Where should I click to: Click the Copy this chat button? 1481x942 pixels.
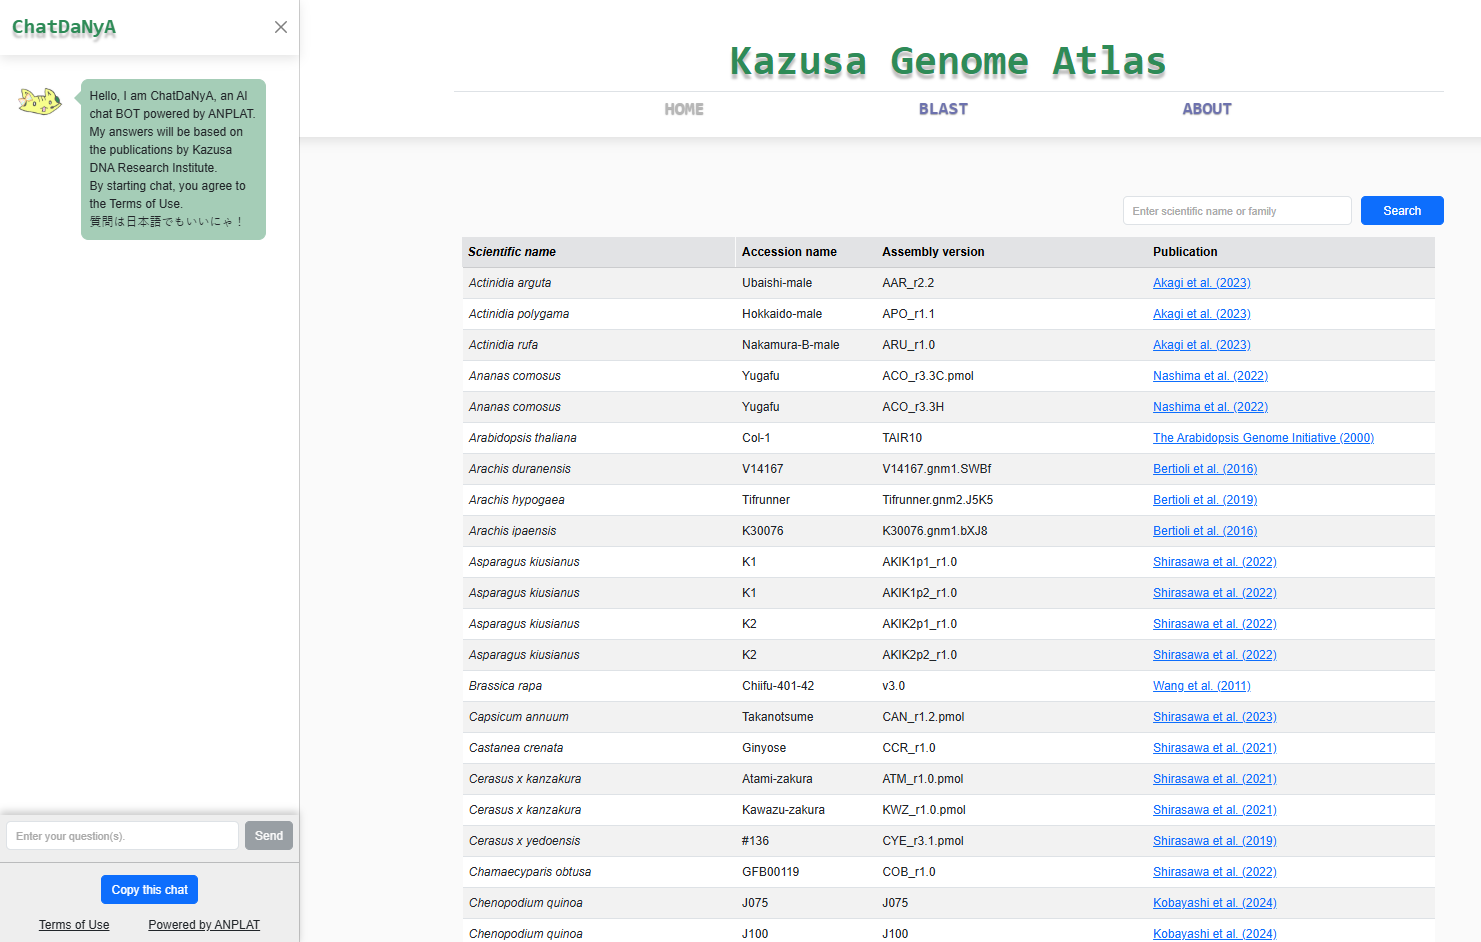150,890
